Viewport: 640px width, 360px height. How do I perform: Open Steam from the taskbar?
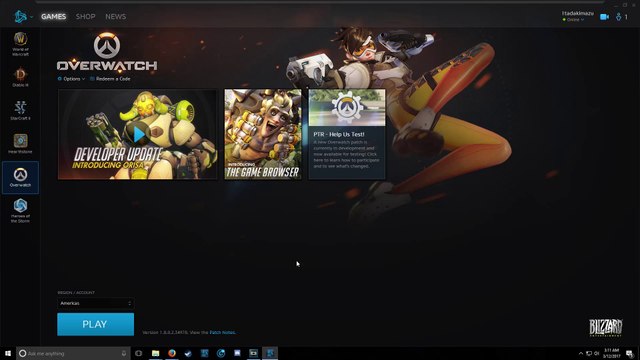point(188,353)
